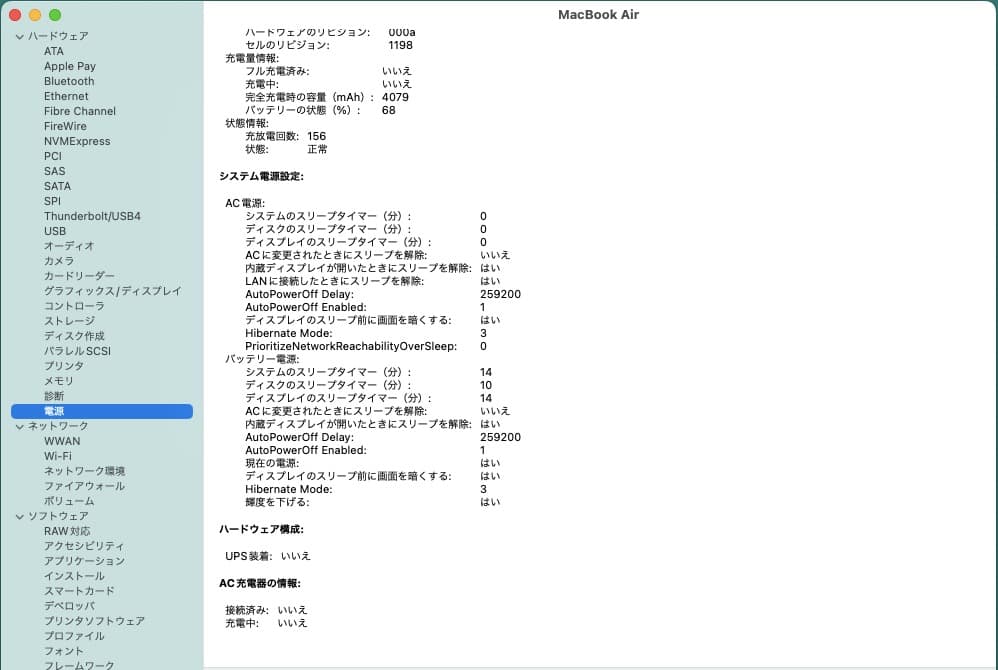The image size is (998, 670).
Task: Select ATA in the hardware sidebar
Action: 54,51
